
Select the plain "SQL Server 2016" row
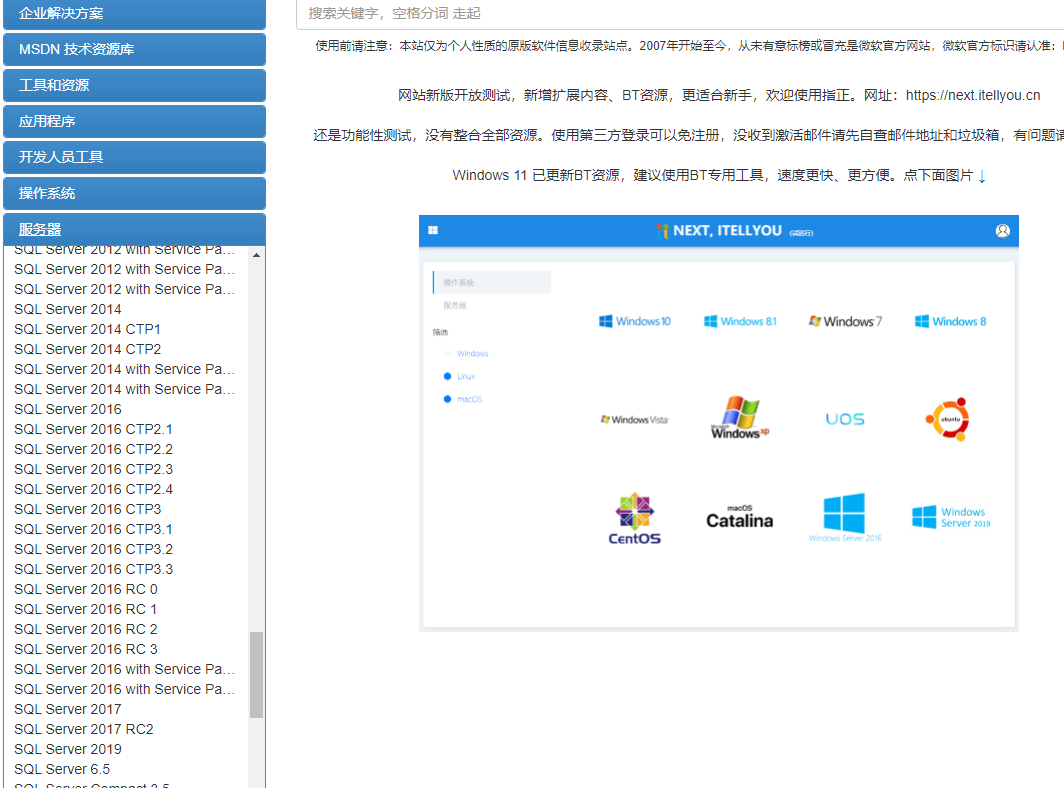click(x=68, y=409)
